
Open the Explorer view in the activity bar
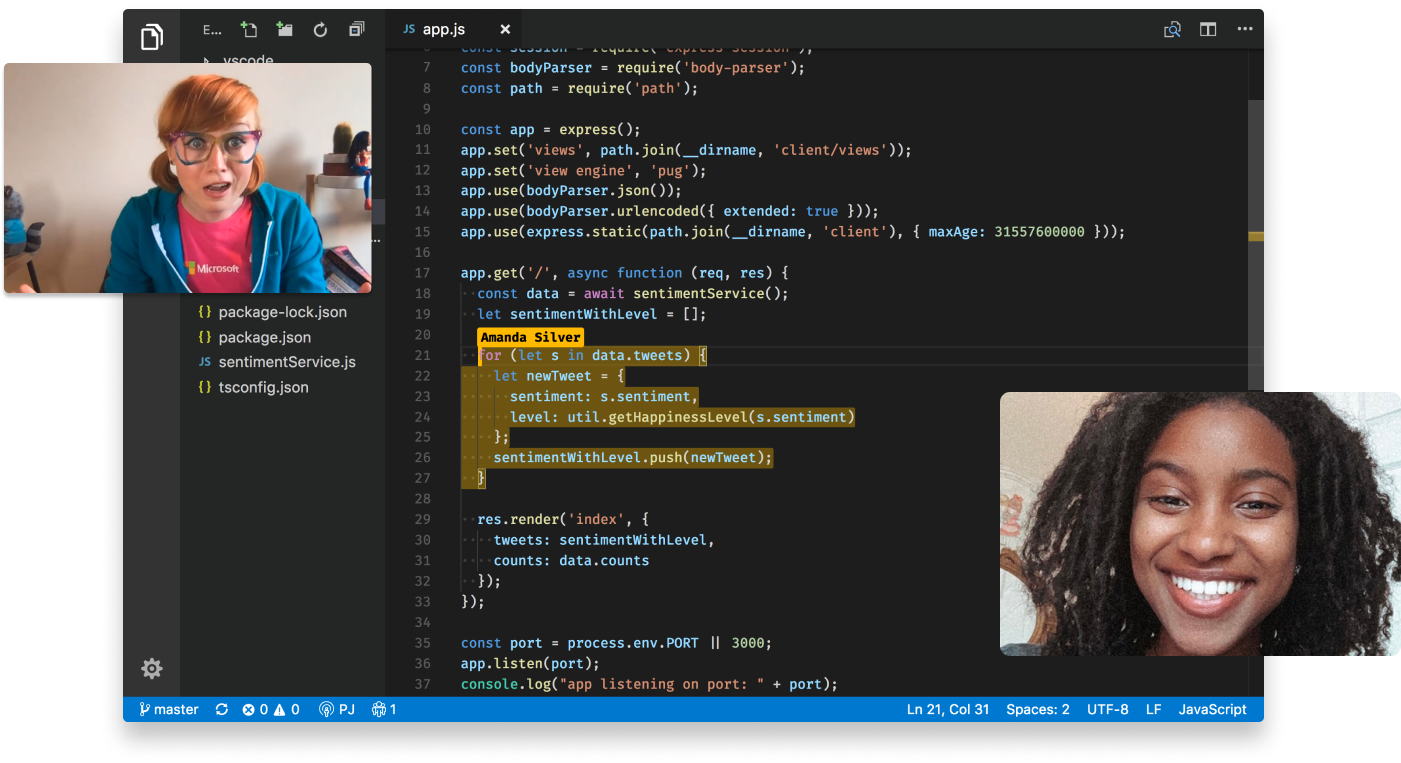[x=151, y=37]
